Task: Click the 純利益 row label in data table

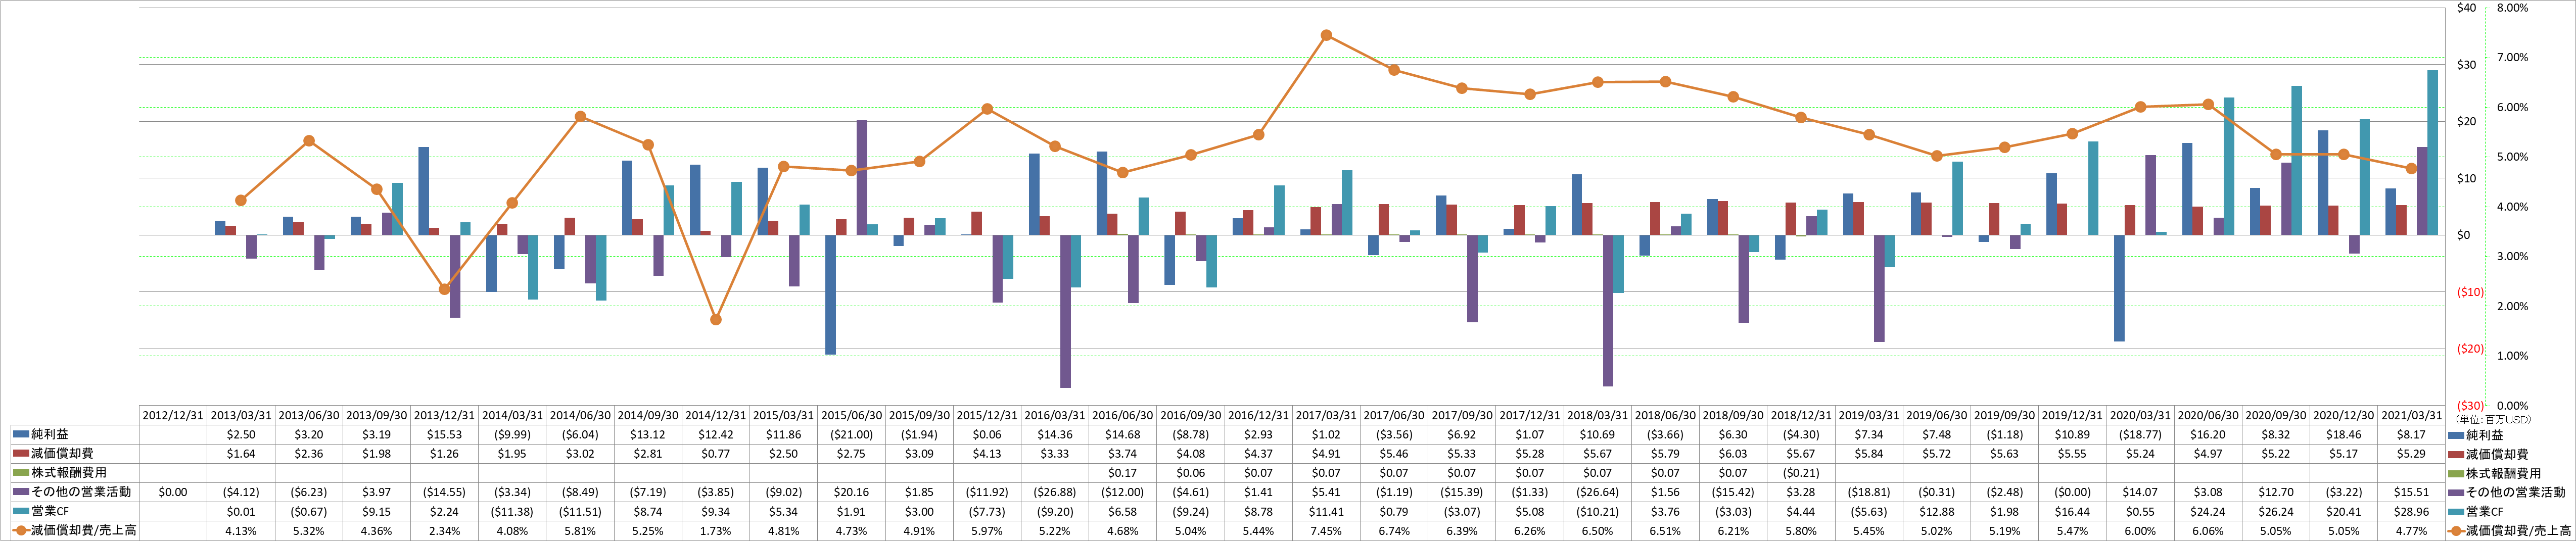Action: pyautogui.click(x=50, y=435)
